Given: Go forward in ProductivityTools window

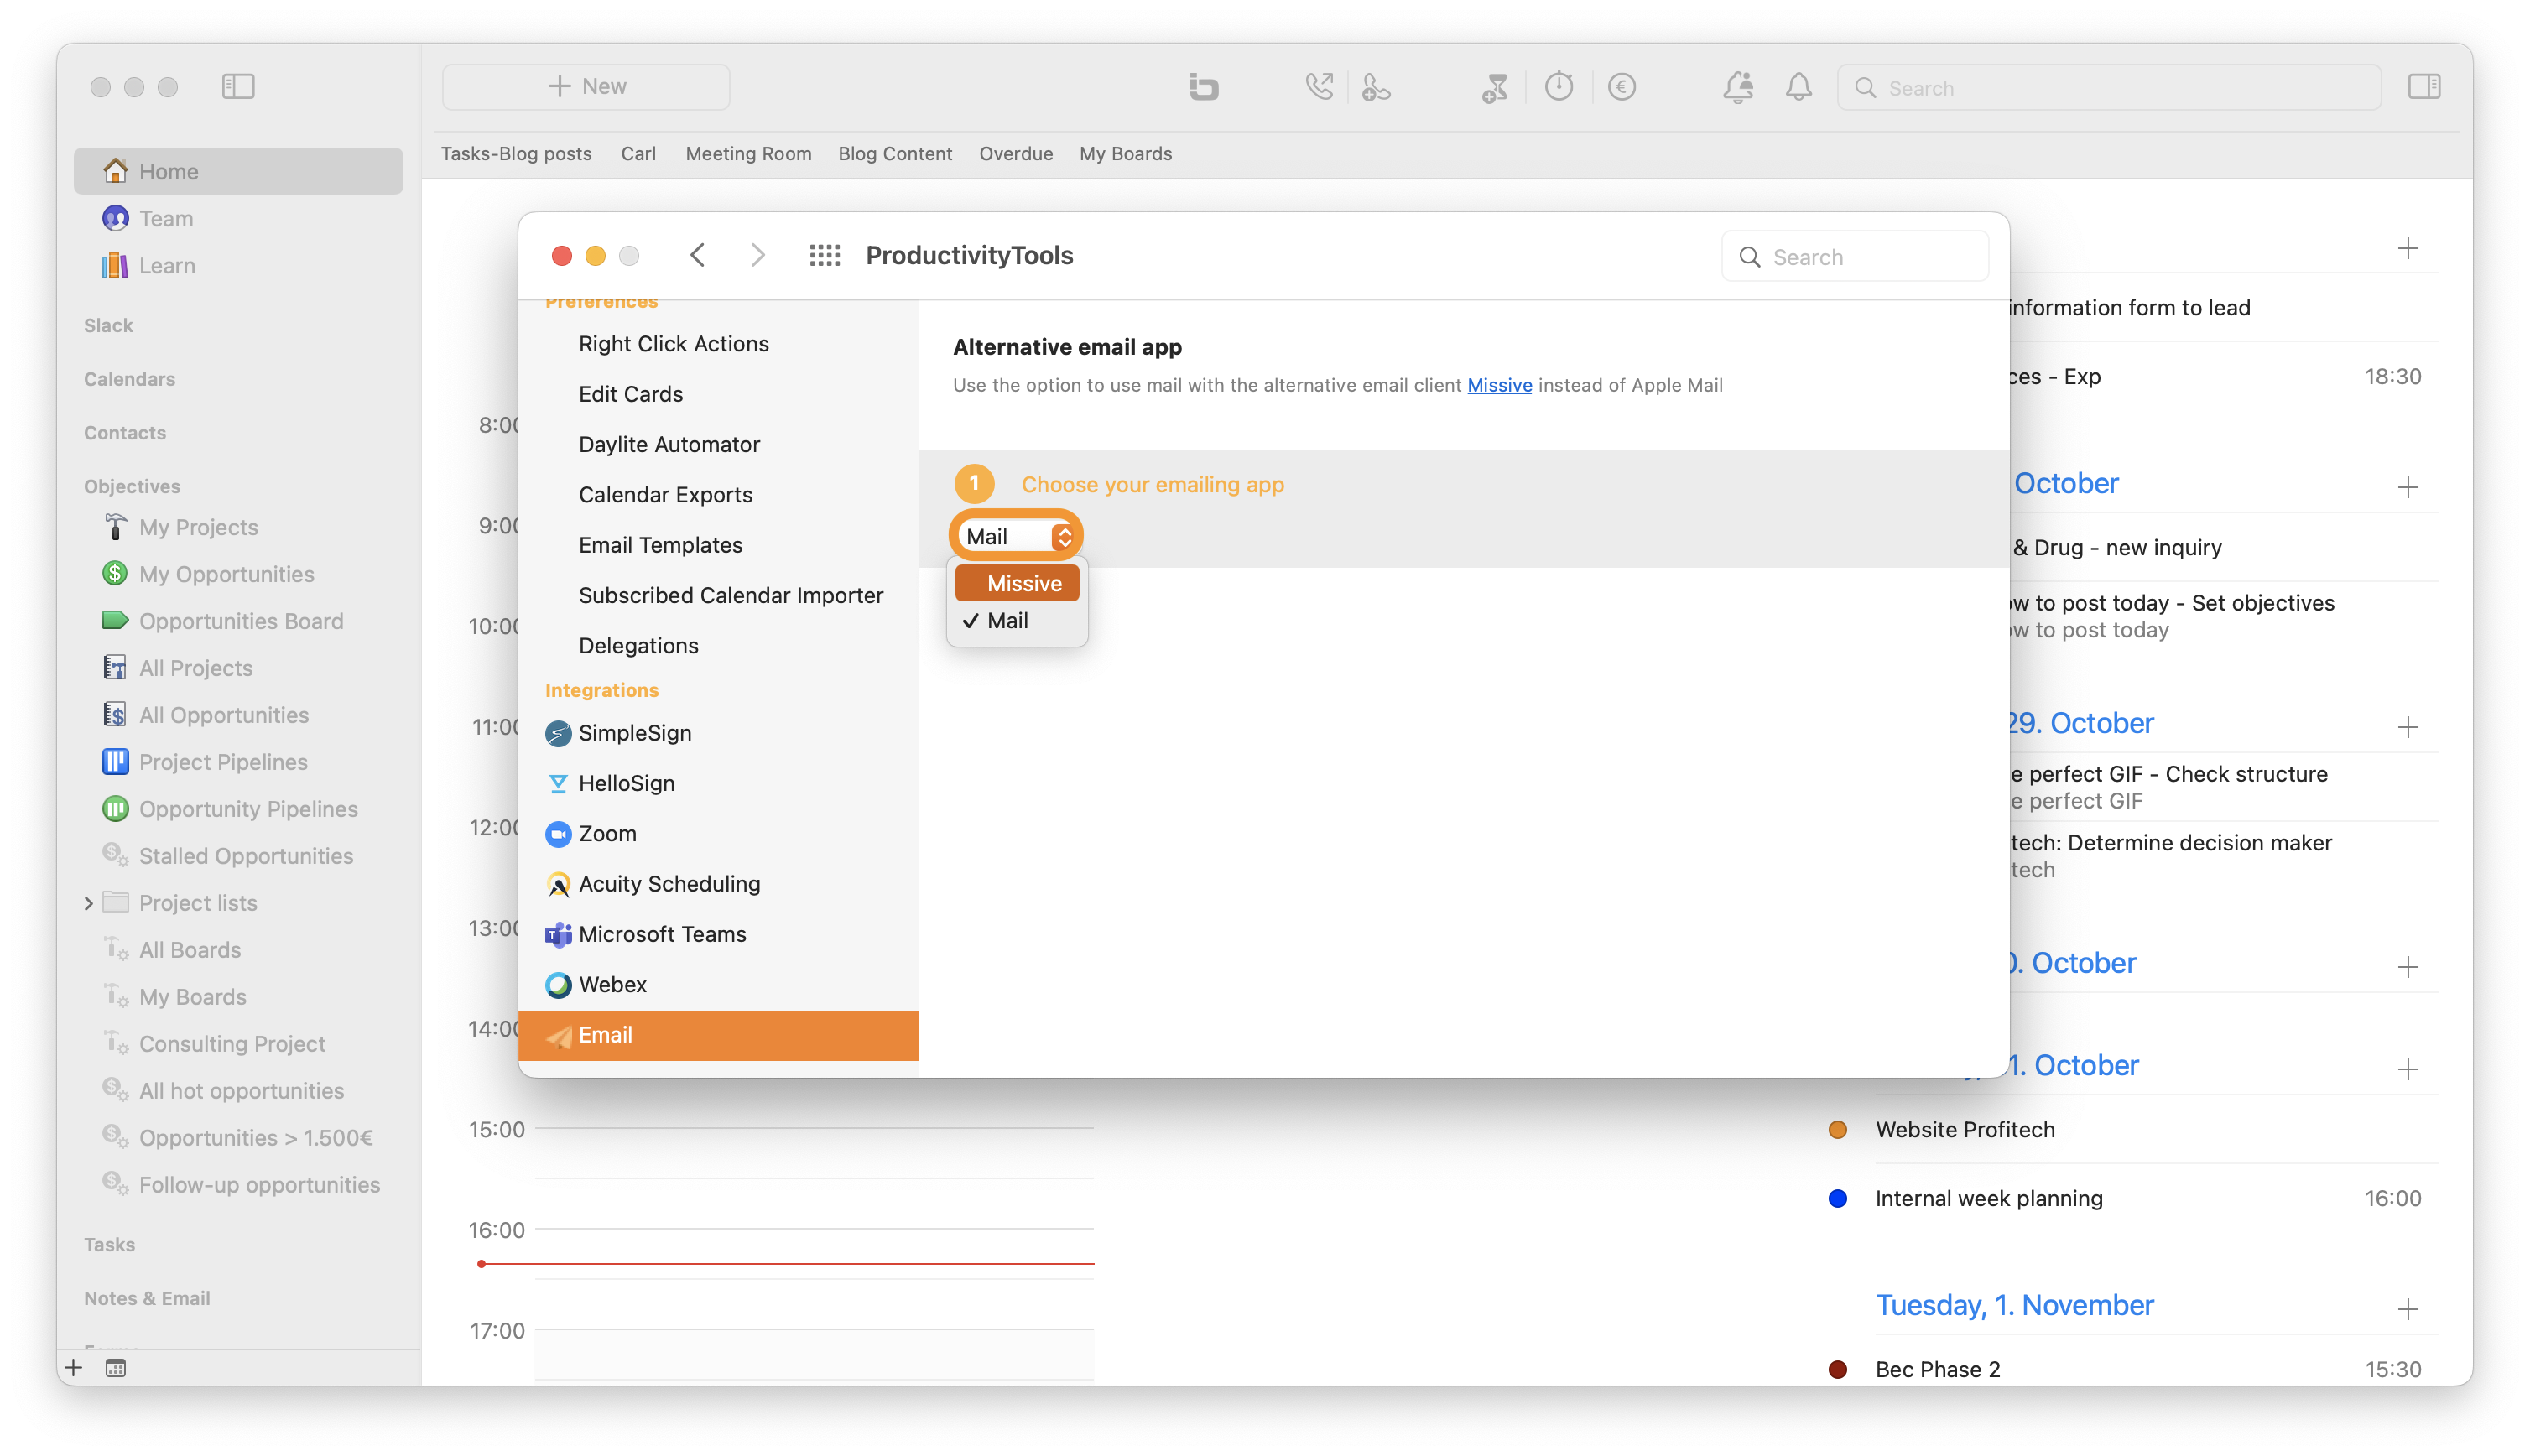Looking at the screenshot, I should click(758, 256).
